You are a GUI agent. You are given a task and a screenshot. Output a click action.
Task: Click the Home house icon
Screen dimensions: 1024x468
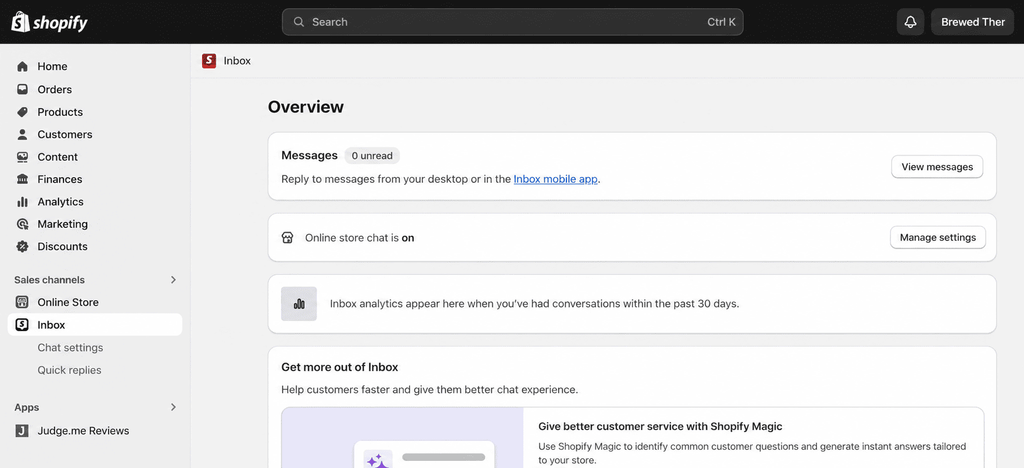pos(22,67)
